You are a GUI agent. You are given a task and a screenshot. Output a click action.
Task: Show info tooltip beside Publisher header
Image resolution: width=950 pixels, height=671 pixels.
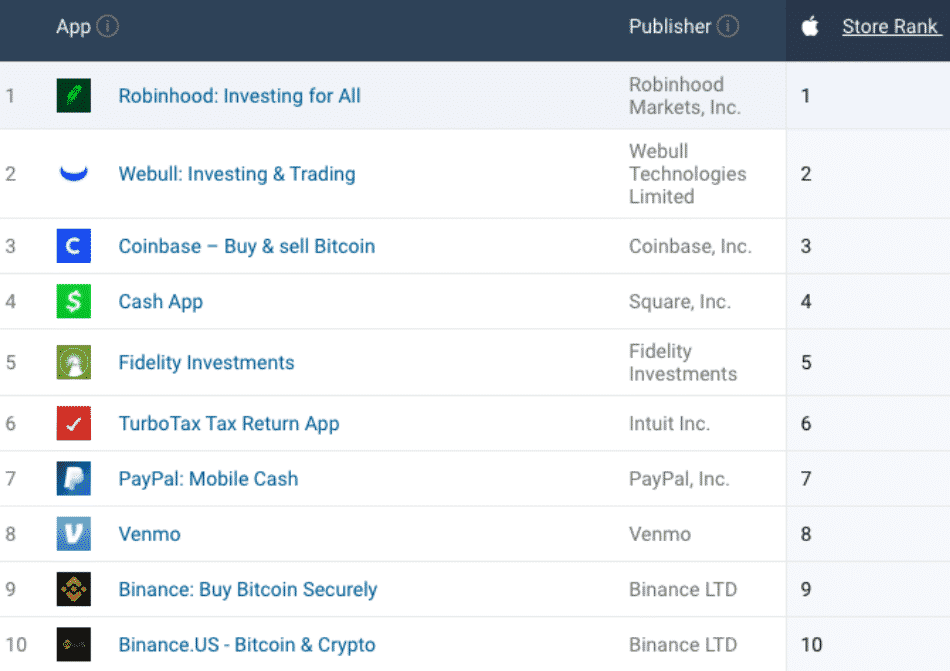[x=728, y=27]
